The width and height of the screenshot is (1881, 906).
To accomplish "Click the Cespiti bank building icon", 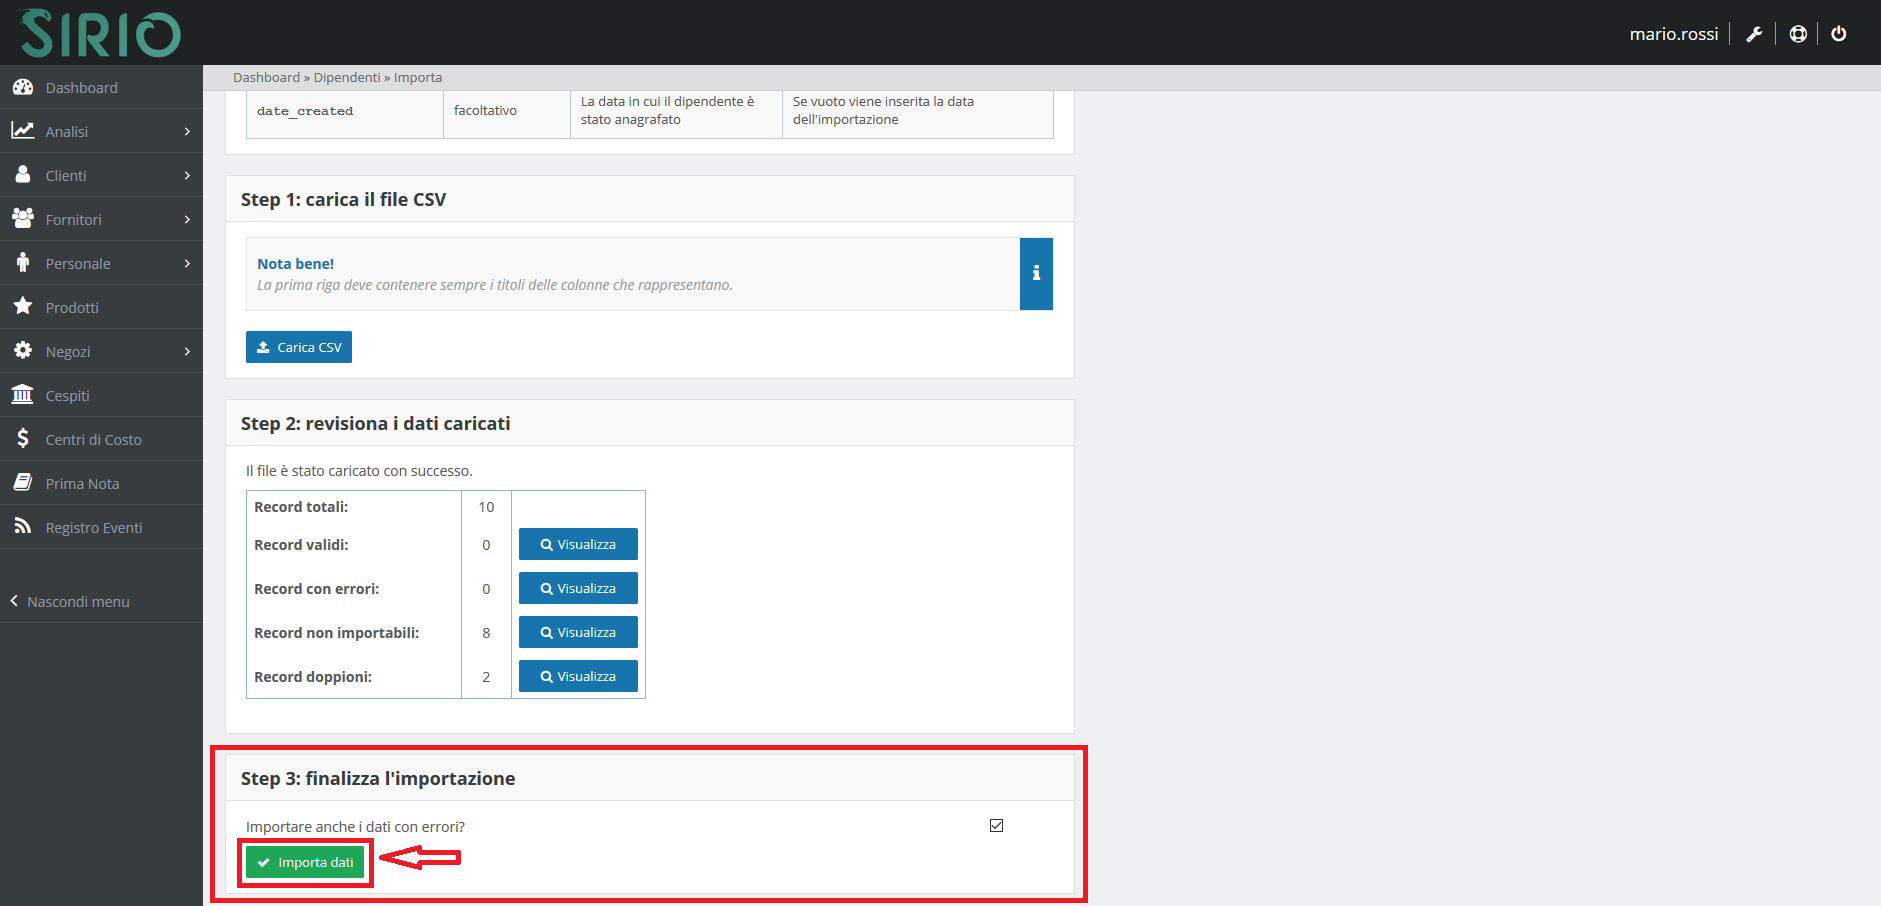I will coord(22,395).
